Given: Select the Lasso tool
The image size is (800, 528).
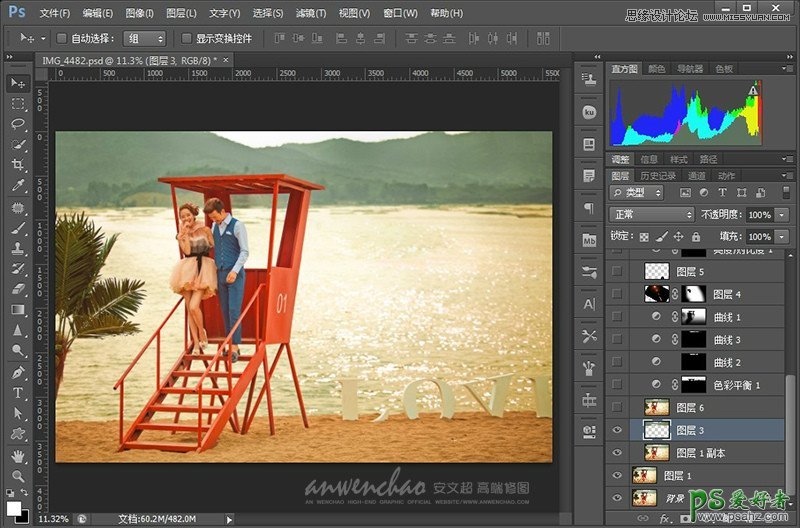Looking at the screenshot, I should pos(18,124).
